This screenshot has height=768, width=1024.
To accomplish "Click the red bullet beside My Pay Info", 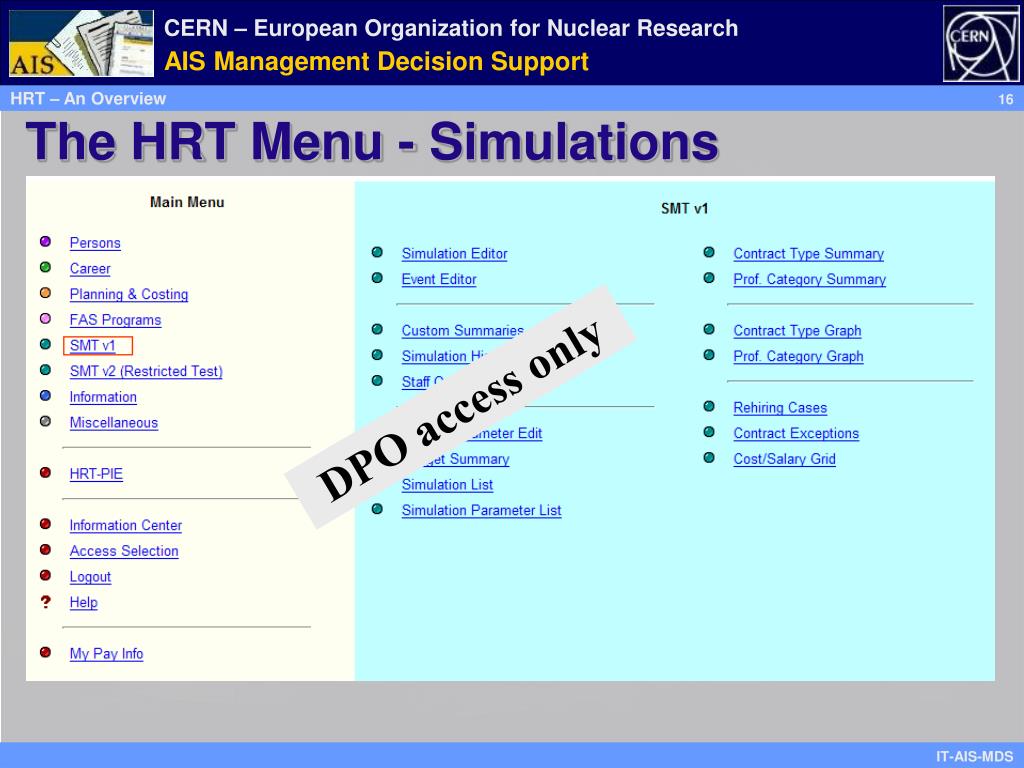I will point(45,652).
